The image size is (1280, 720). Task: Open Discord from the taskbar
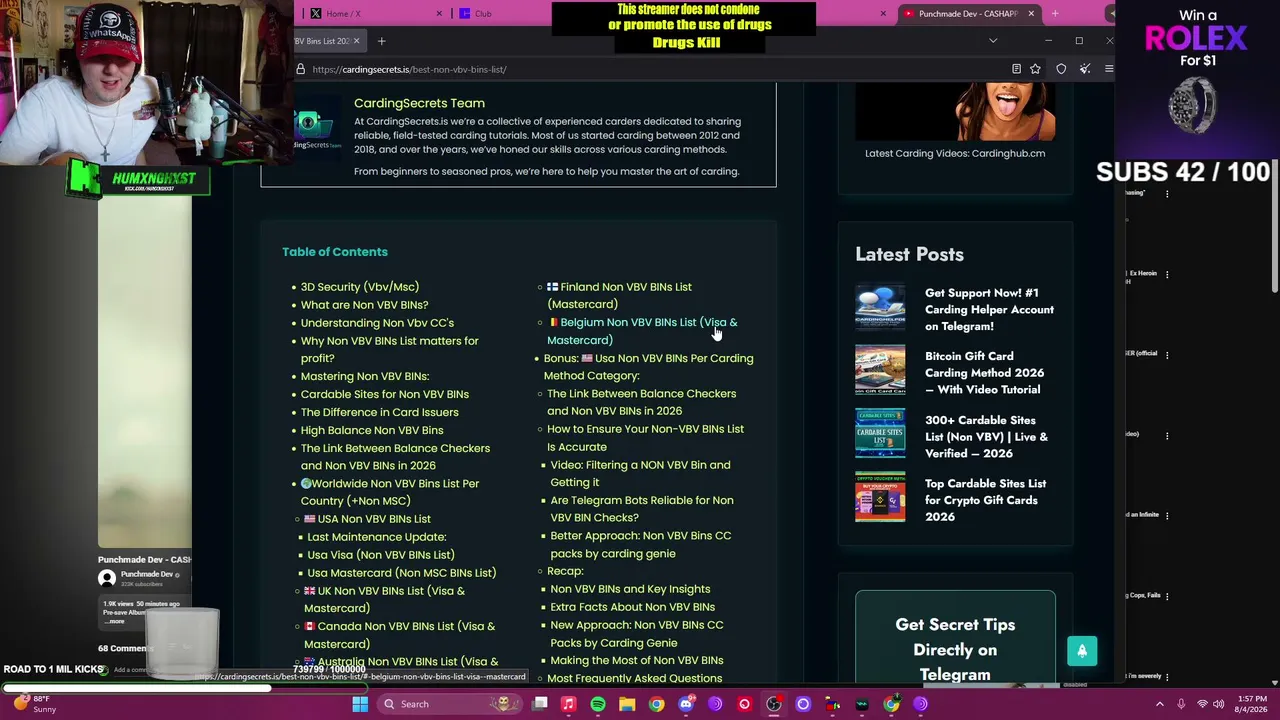click(x=686, y=704)
